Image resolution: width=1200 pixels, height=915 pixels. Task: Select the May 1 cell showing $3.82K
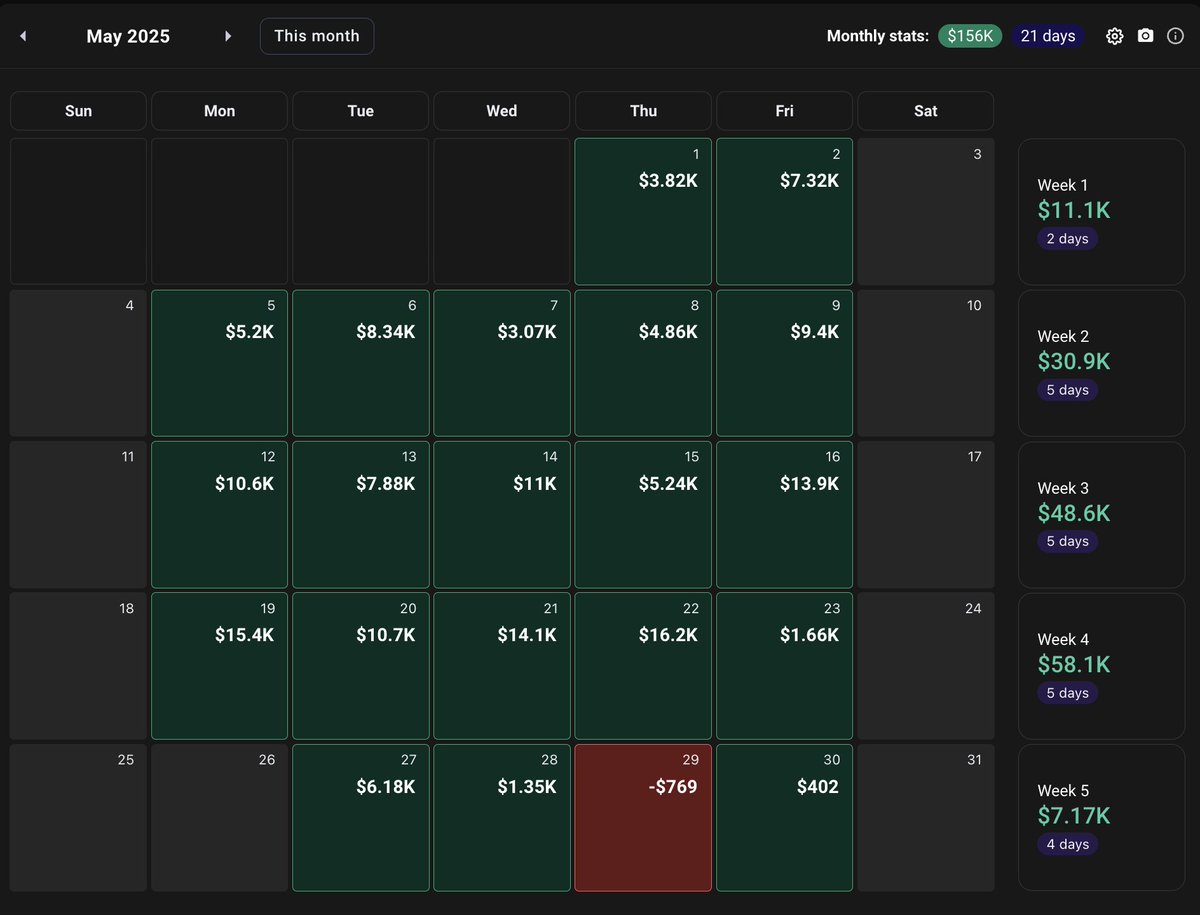(643, 211)
